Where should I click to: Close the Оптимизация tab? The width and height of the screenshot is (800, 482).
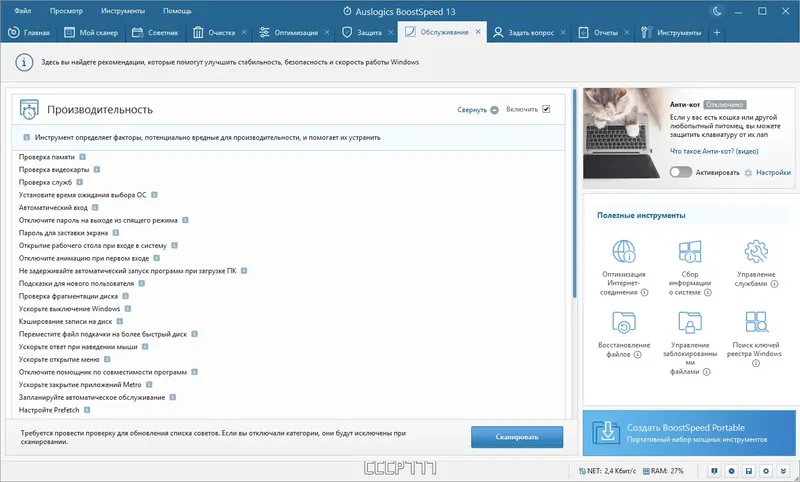point(327,32)
